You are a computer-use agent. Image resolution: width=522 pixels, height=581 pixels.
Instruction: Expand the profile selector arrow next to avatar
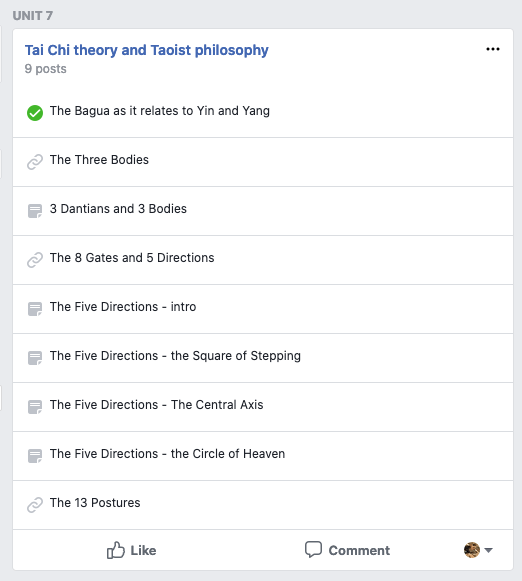coord(488,550)
